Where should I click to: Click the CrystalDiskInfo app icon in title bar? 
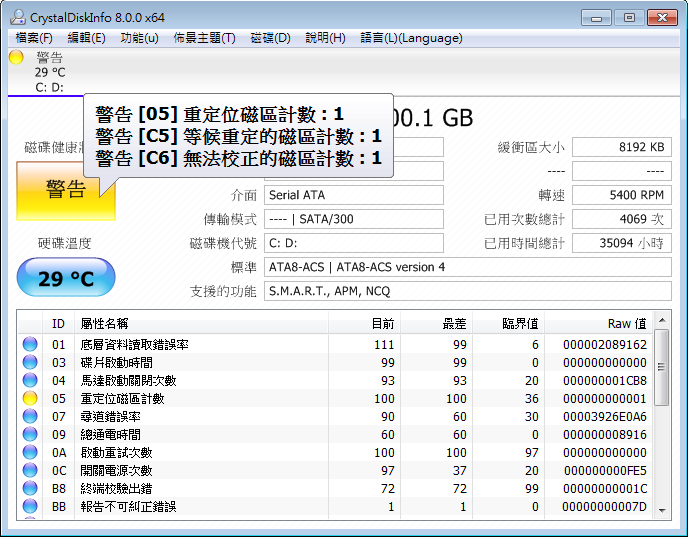pyautogui.click(x=18, y=18)
